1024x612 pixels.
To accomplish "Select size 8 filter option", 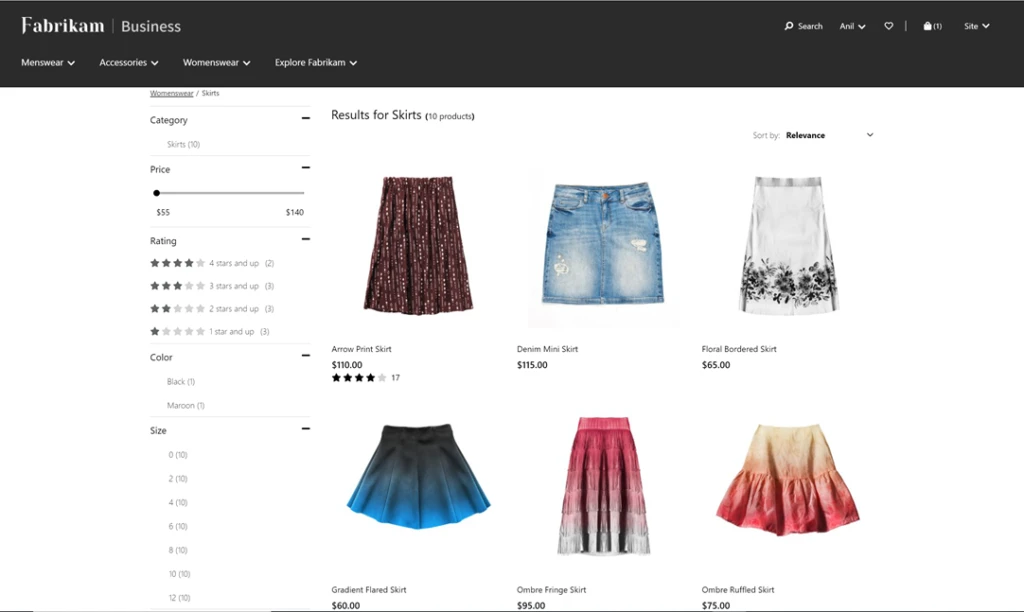I will (x=177, y=550).
